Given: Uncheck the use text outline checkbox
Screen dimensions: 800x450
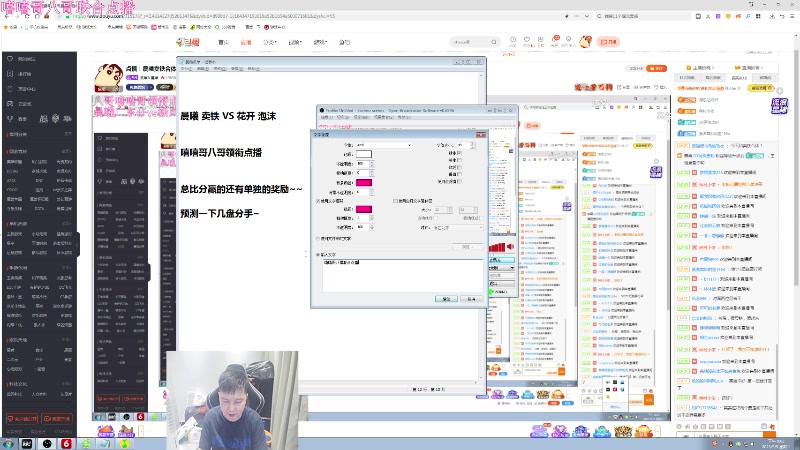Looking at the screenshot, I should click(318, 201).
